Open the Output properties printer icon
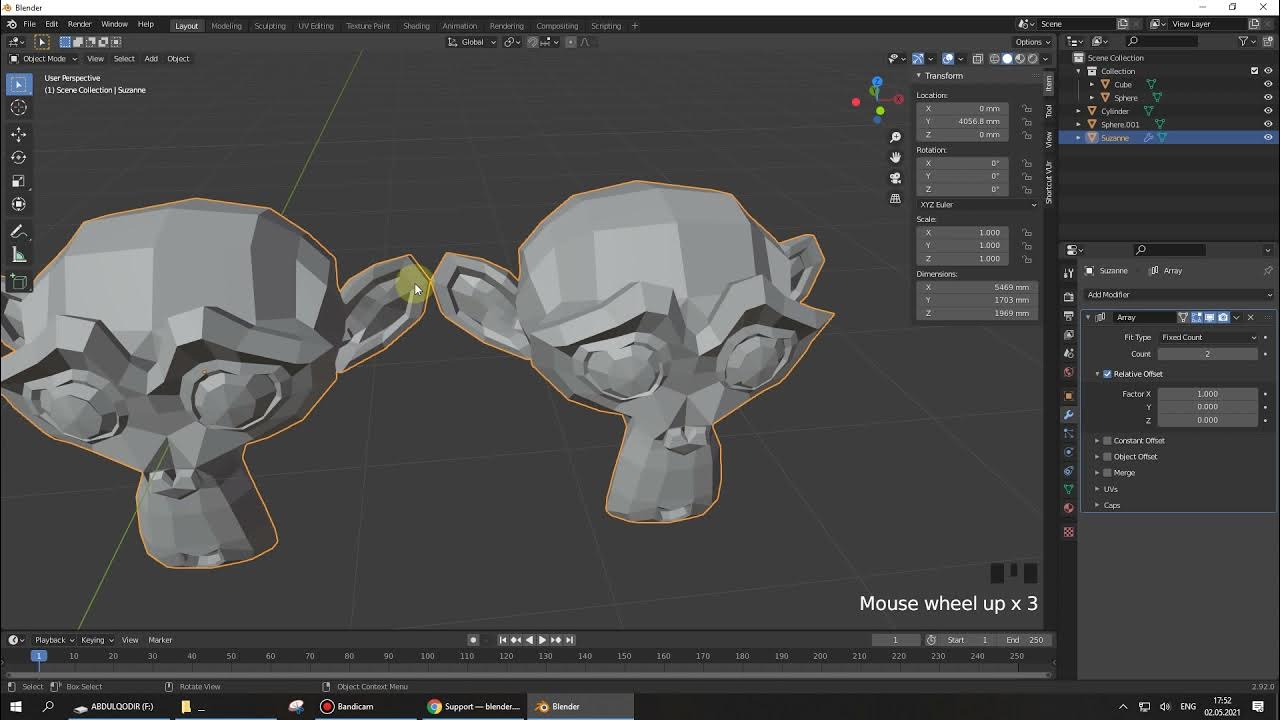The image size is (1280, 720). (x=1068, y=316)
